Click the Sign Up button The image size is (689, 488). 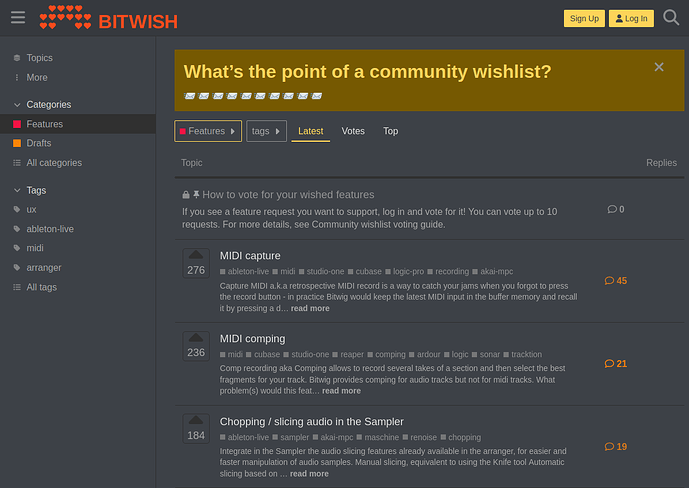tap(584, 18)
